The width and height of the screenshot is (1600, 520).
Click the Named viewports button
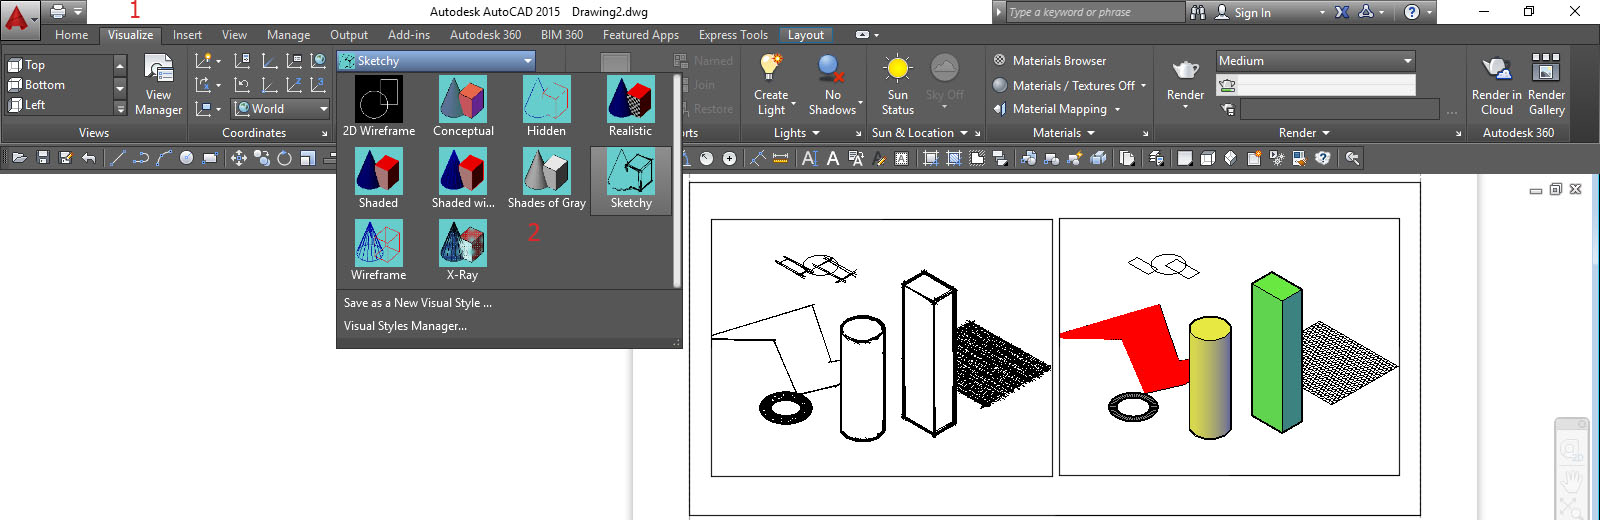705,61
